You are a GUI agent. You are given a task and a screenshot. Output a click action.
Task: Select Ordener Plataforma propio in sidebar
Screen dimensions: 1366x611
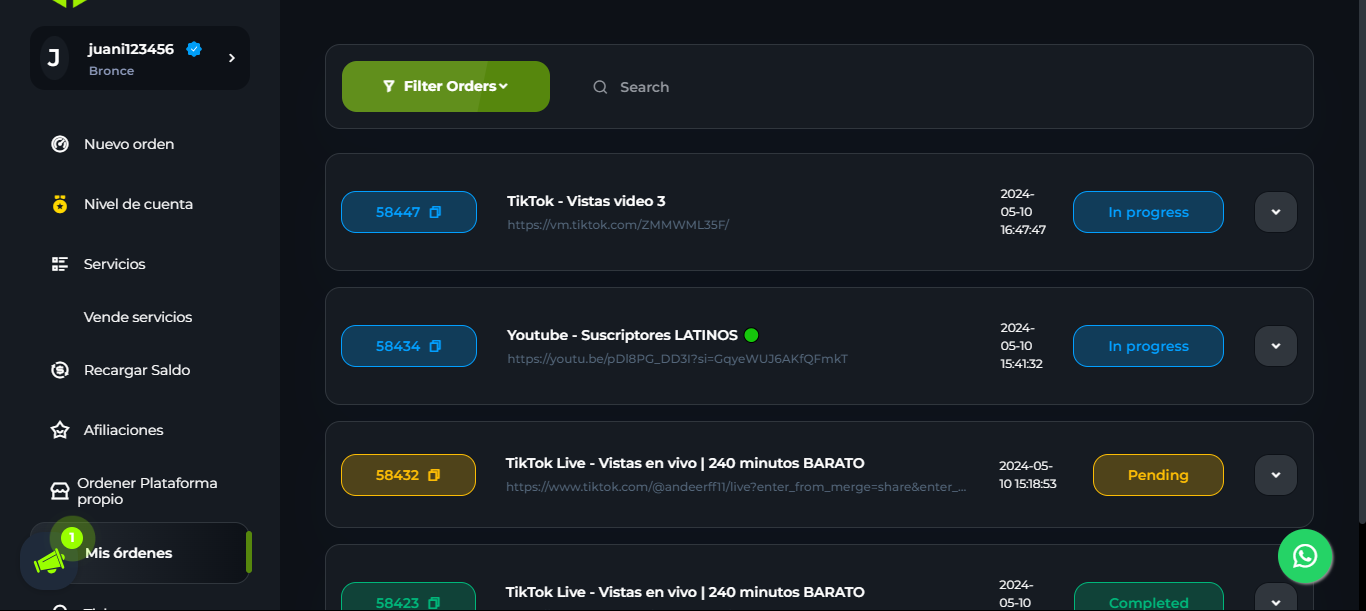click(146, 491)
